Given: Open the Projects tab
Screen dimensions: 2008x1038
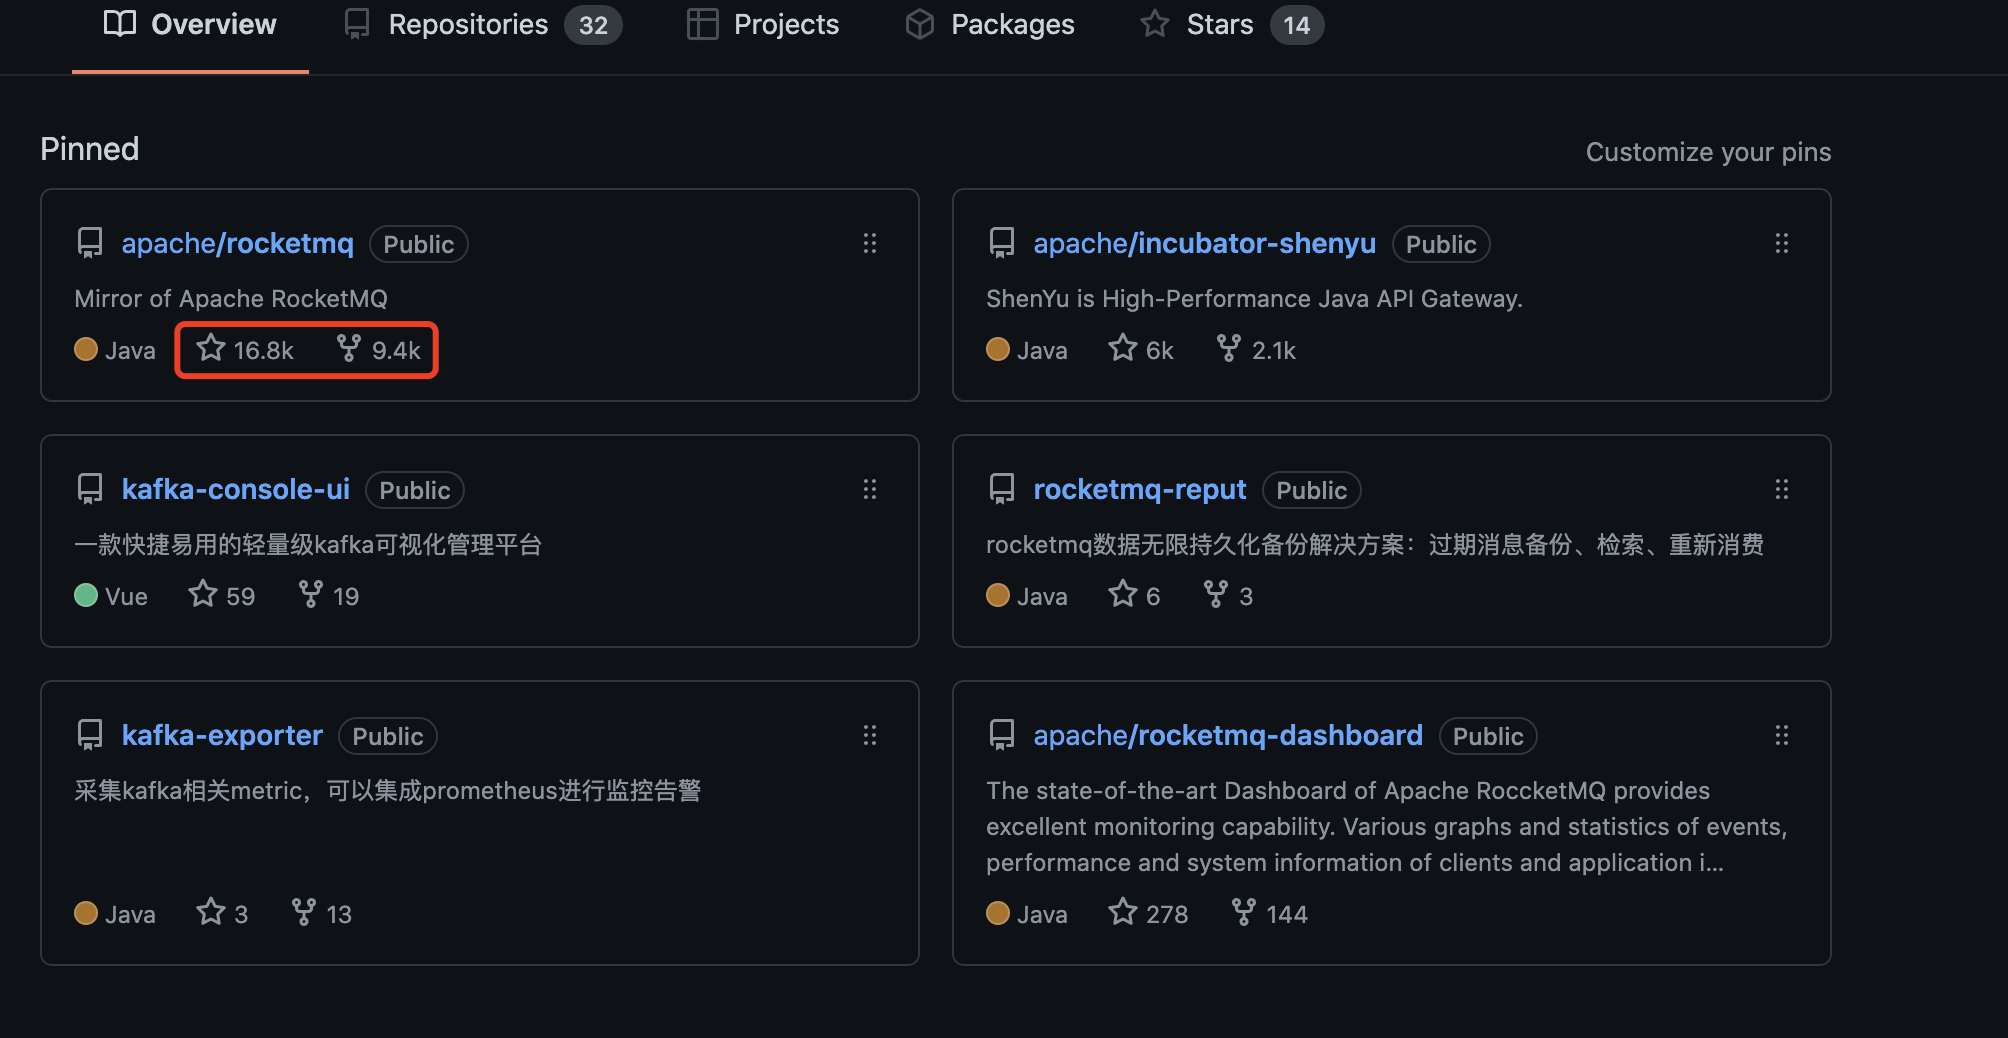Looking at the screenshot, I should [x=763, y=25].
